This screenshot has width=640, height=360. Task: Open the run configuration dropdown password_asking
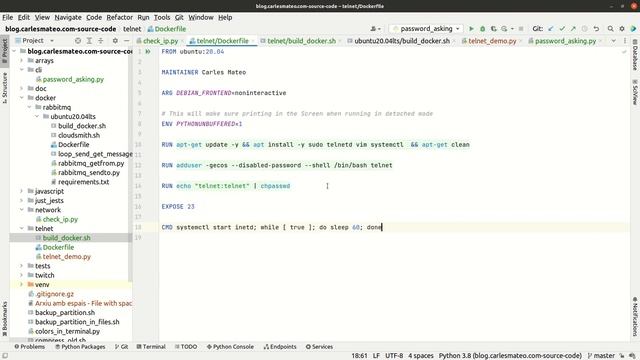tap(426, 29)
